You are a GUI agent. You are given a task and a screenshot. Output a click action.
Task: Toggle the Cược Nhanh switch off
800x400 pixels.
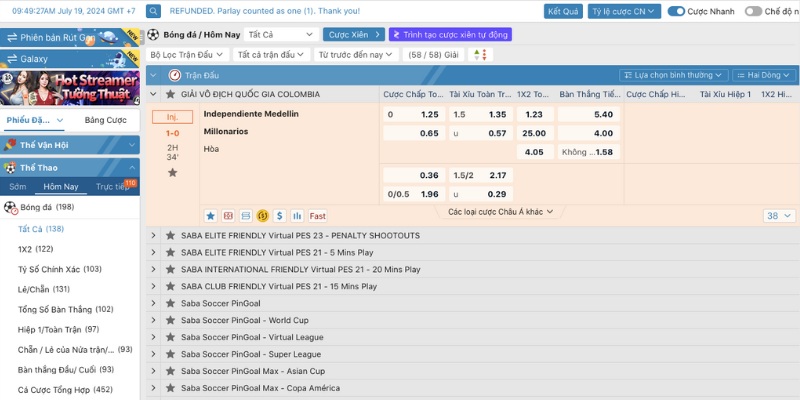[x=675, y=12]
